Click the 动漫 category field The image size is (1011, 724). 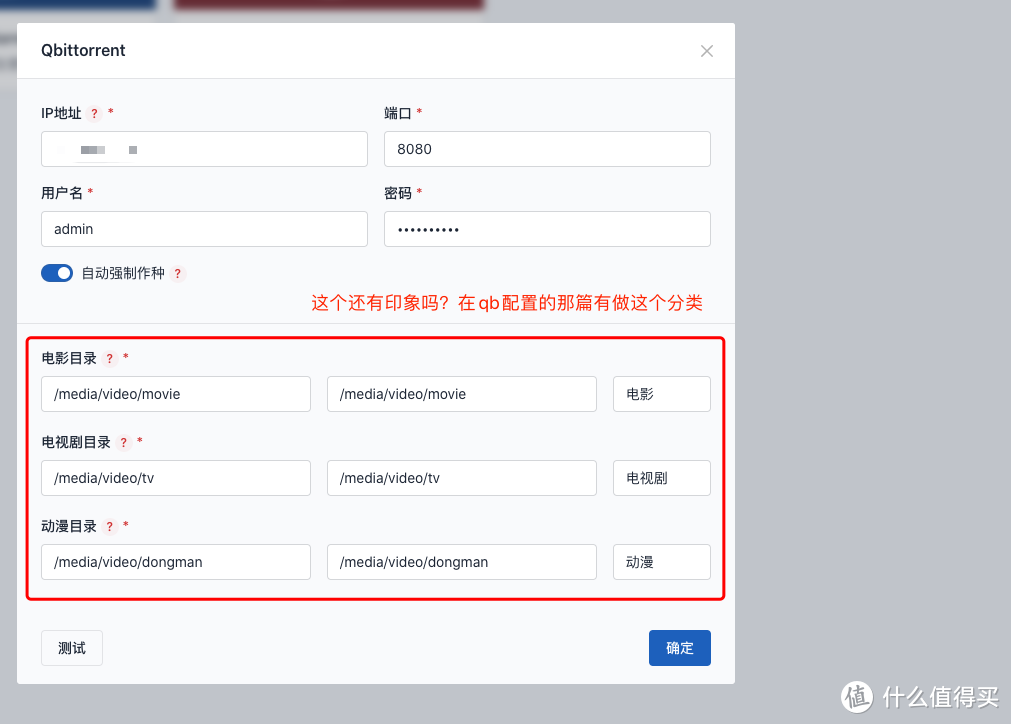tap(661, 562)
